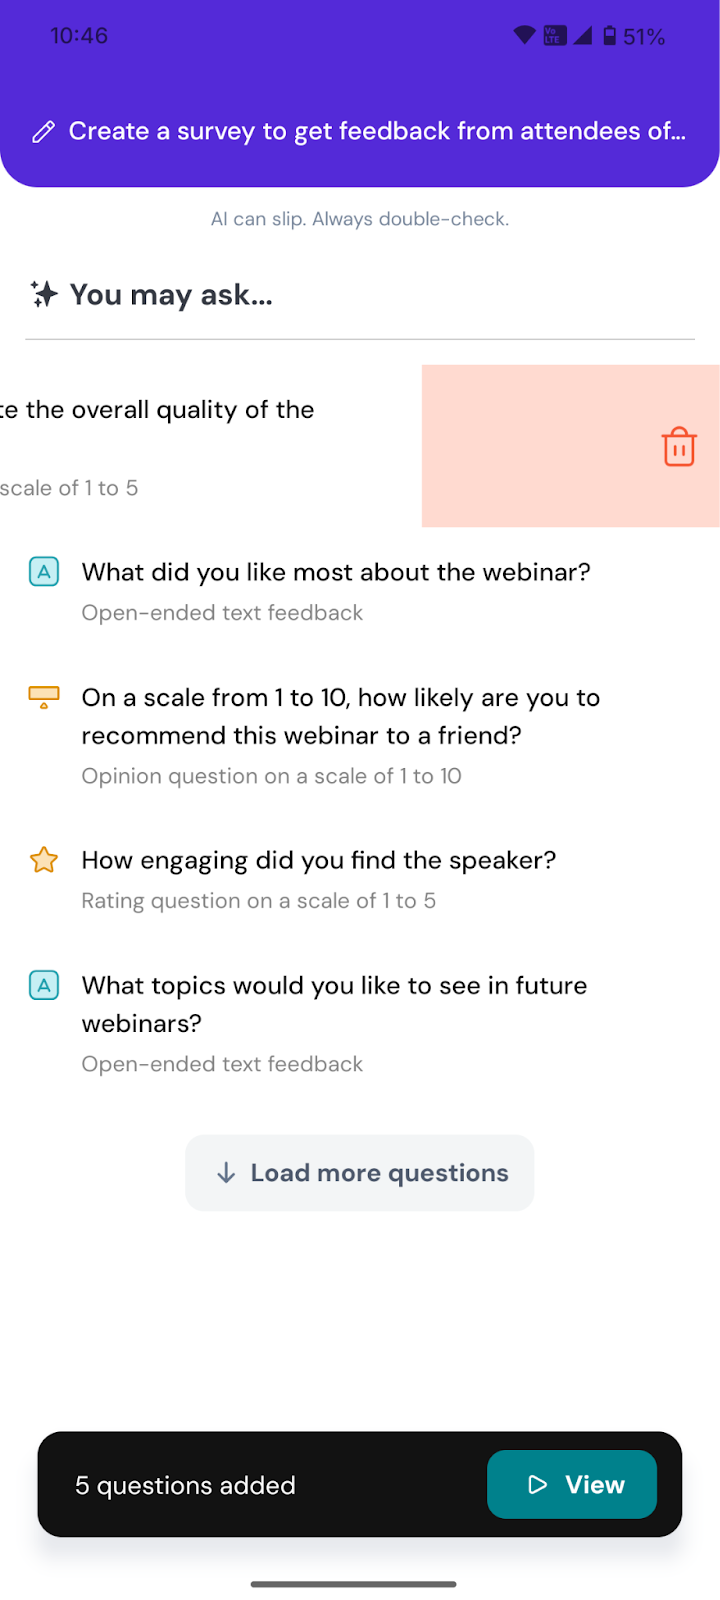Tap the down arrow in Load more questions
720x1600 pixels.
tap(227, 1173)
